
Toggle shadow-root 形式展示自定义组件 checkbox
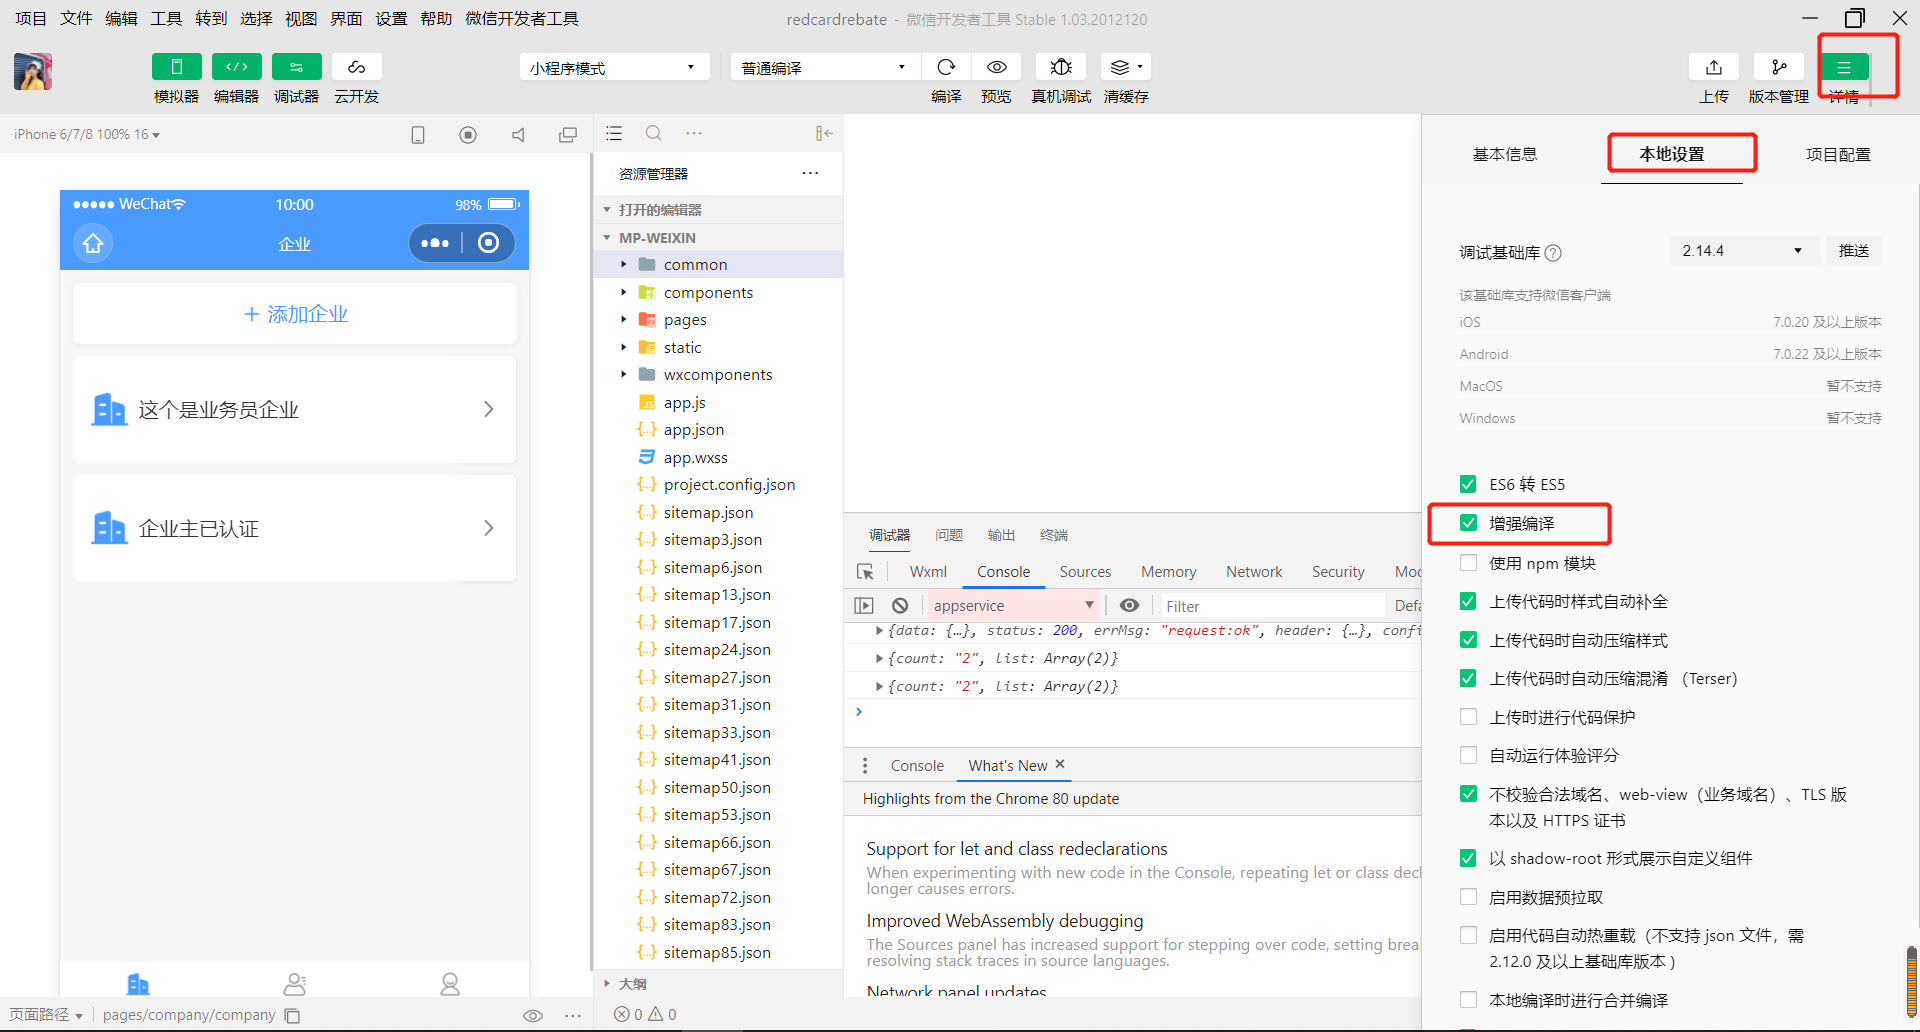tap(1468, 858)
